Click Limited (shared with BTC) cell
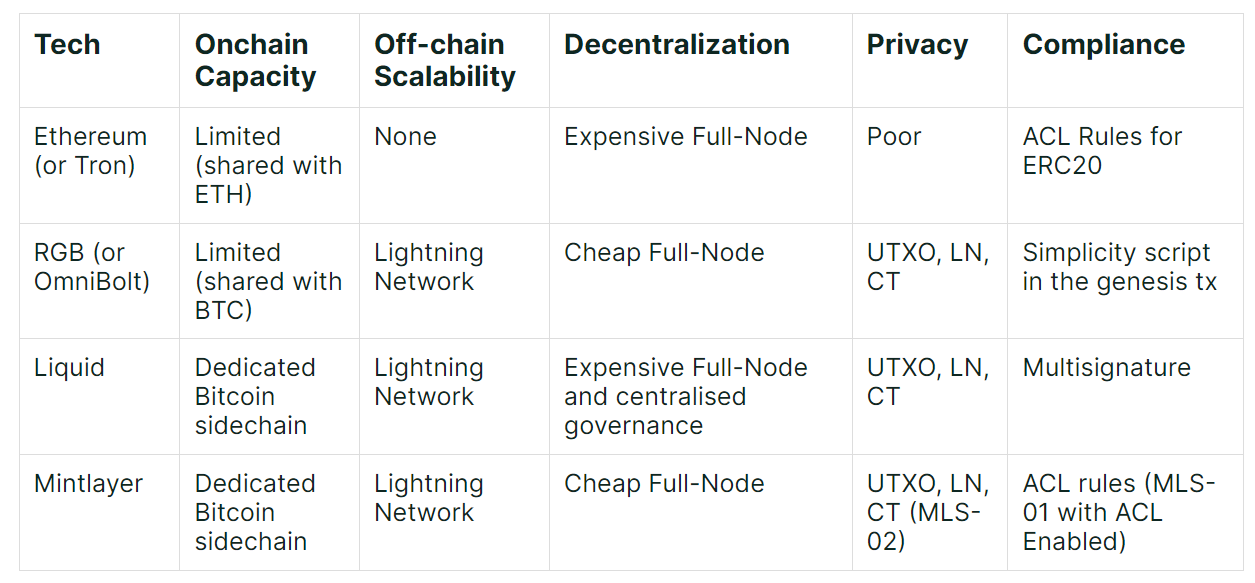 268,281
